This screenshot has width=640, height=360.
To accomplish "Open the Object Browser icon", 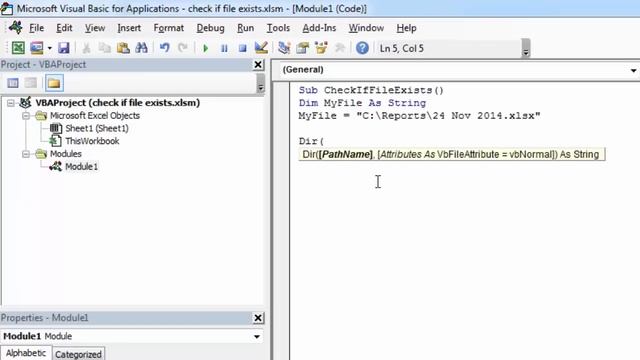I will pos(321,48).
